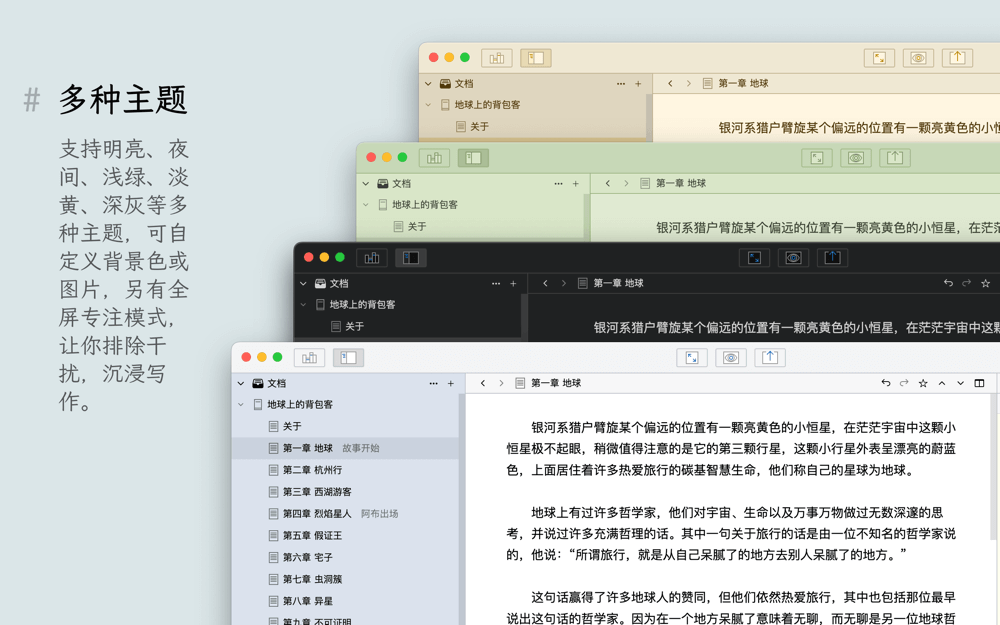Viewport: 1000px width, 625px height.
Task: Add new document plus in green window sidebar
Action: point(576,183)
